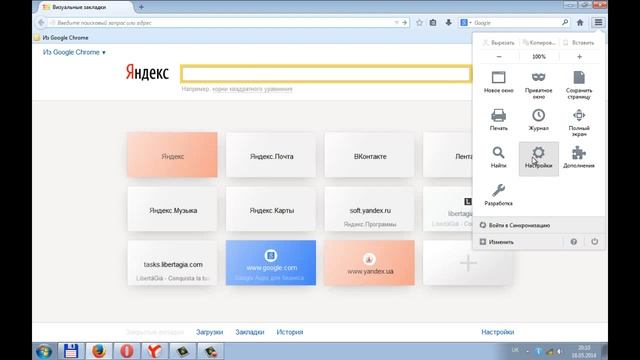Screen dimensions: 640x360
Task: Open the Яндекс.Музыка tile
Action: click(172, 209)
